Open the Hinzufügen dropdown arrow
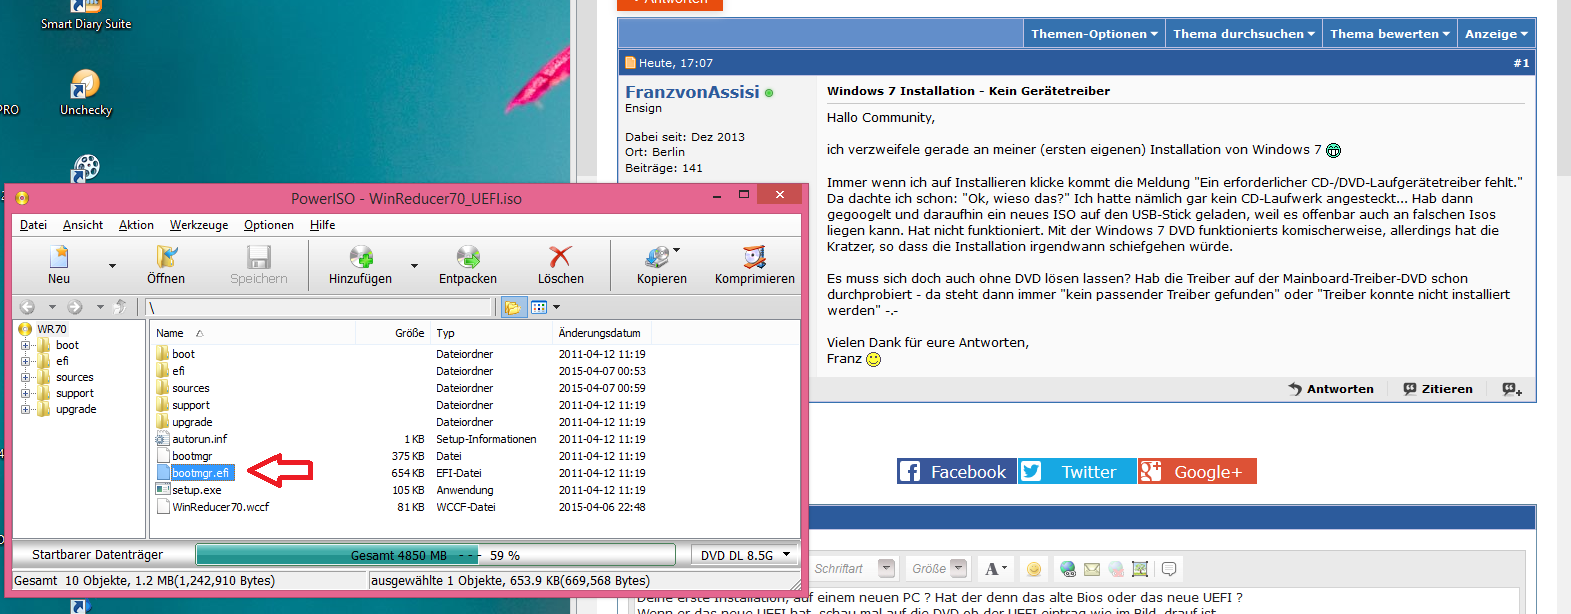Screen dimensions: 1571x614 pyautogui.click(x=414, y=266)
